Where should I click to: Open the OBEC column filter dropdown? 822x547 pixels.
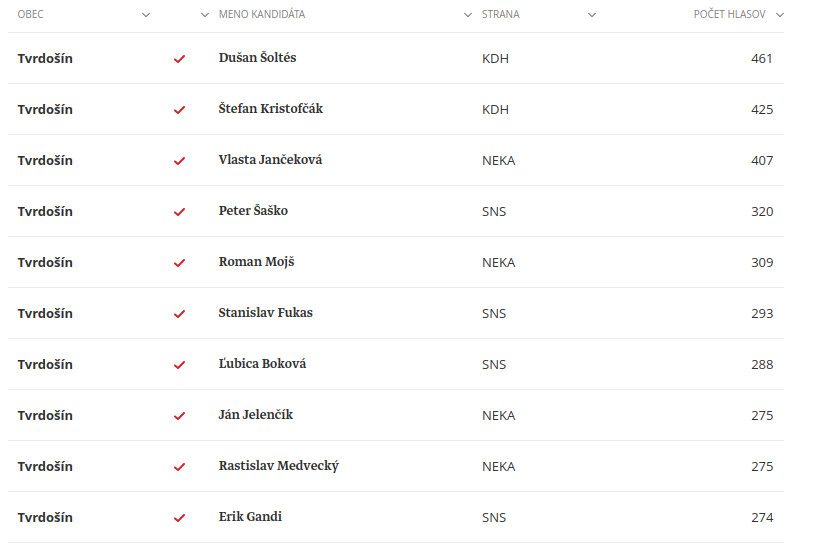coord(146,15)
